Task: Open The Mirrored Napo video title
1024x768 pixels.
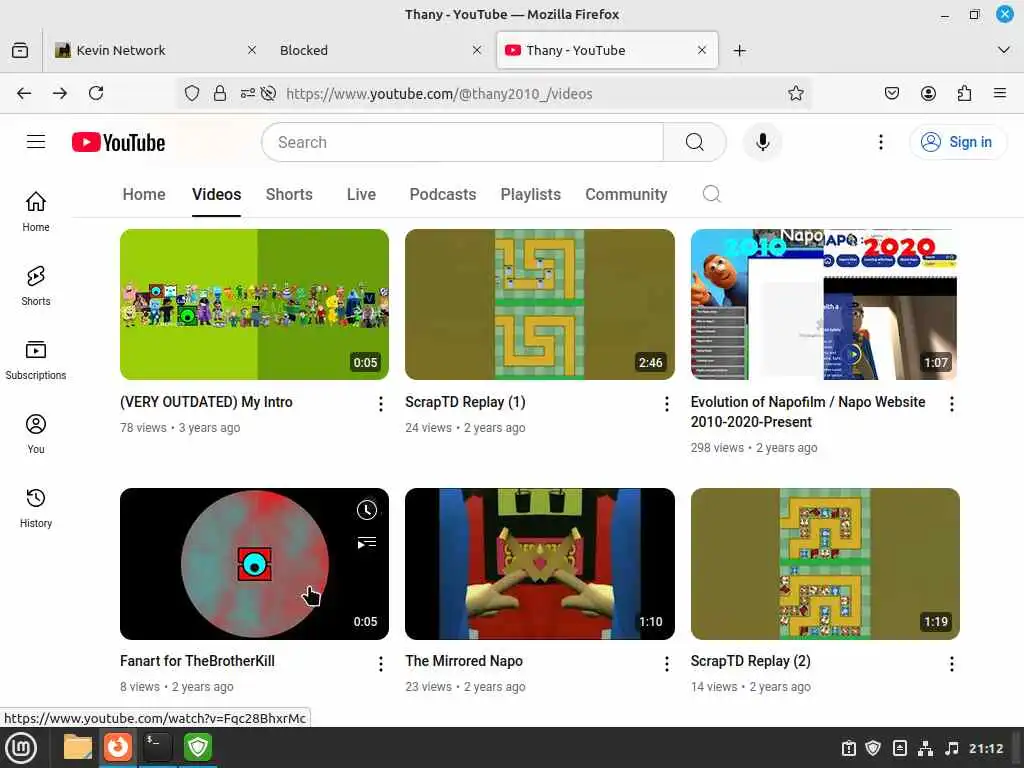Action: coord(464,661)
